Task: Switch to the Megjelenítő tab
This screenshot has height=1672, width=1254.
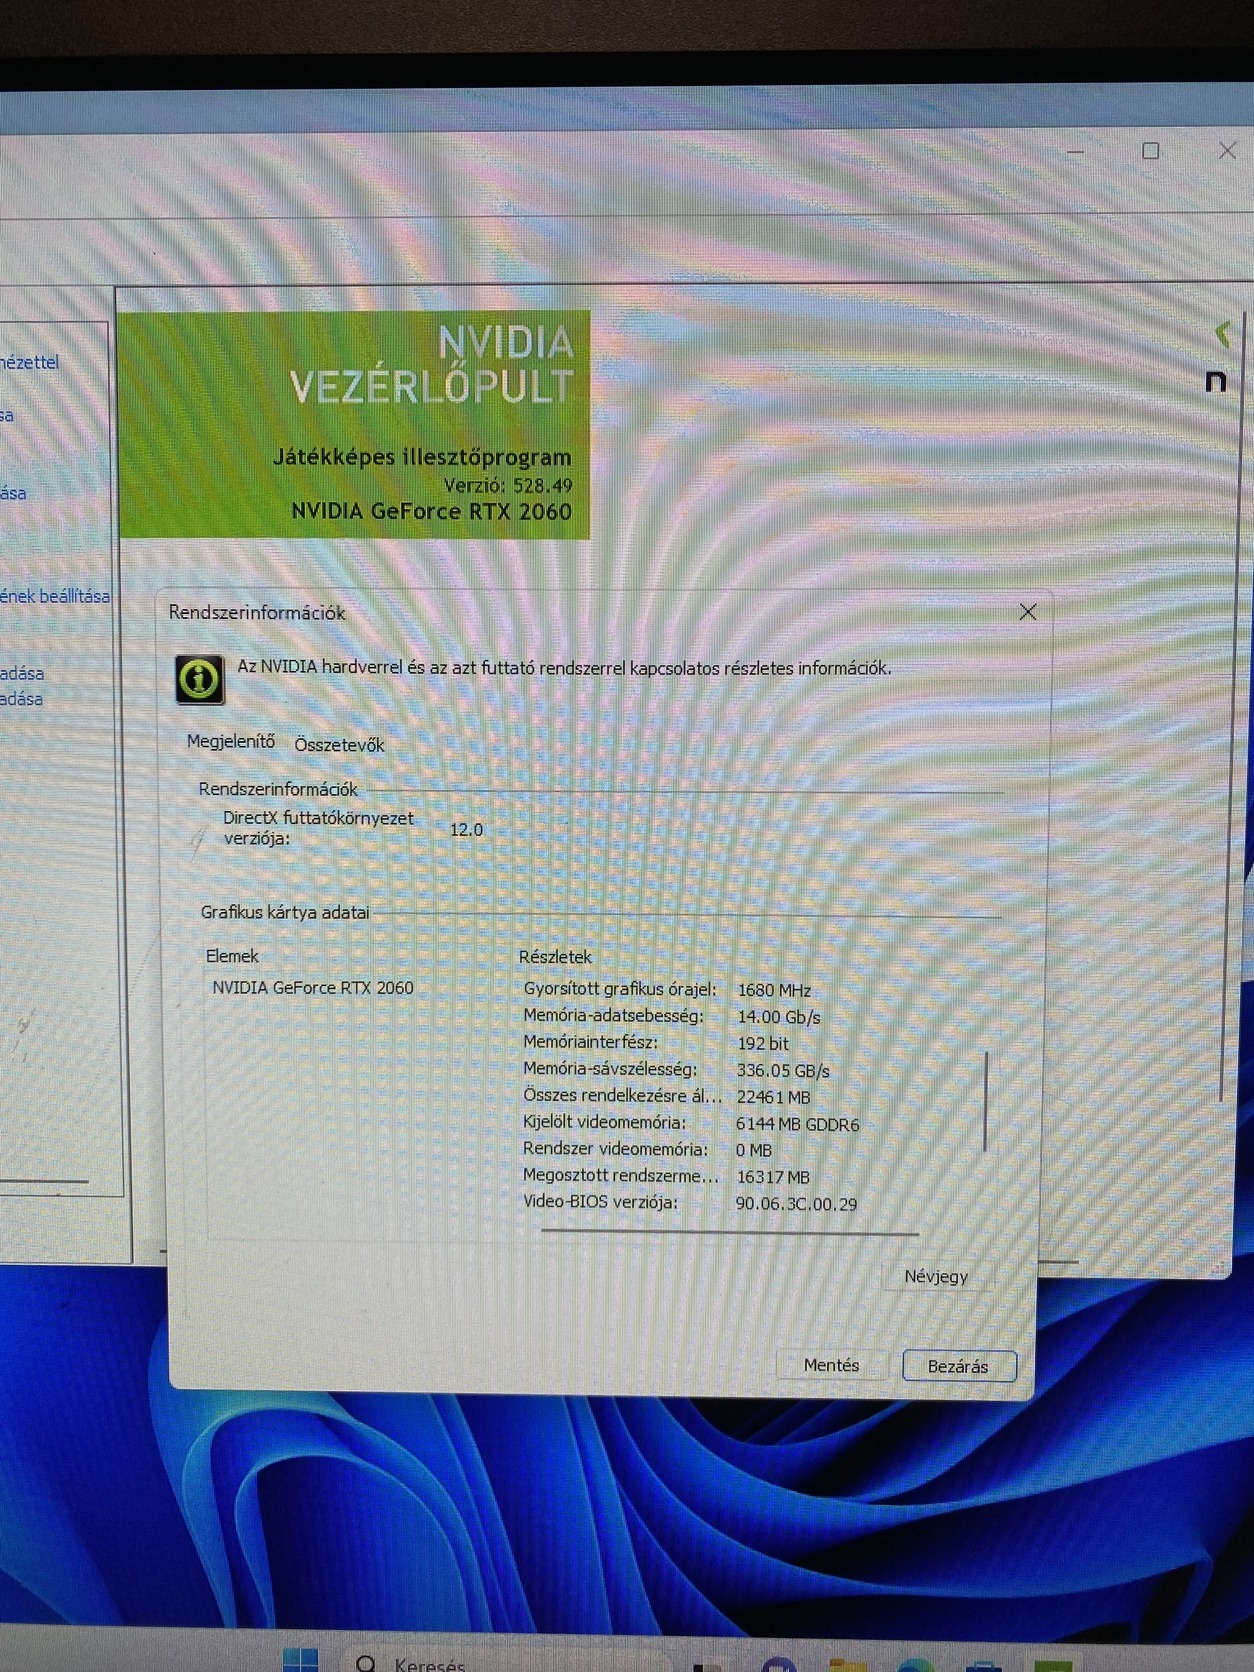Action: point(231,741)
